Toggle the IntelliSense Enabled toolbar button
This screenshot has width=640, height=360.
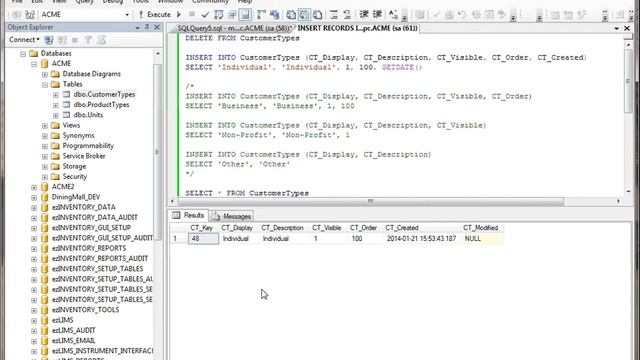click(x=245, y=15)
